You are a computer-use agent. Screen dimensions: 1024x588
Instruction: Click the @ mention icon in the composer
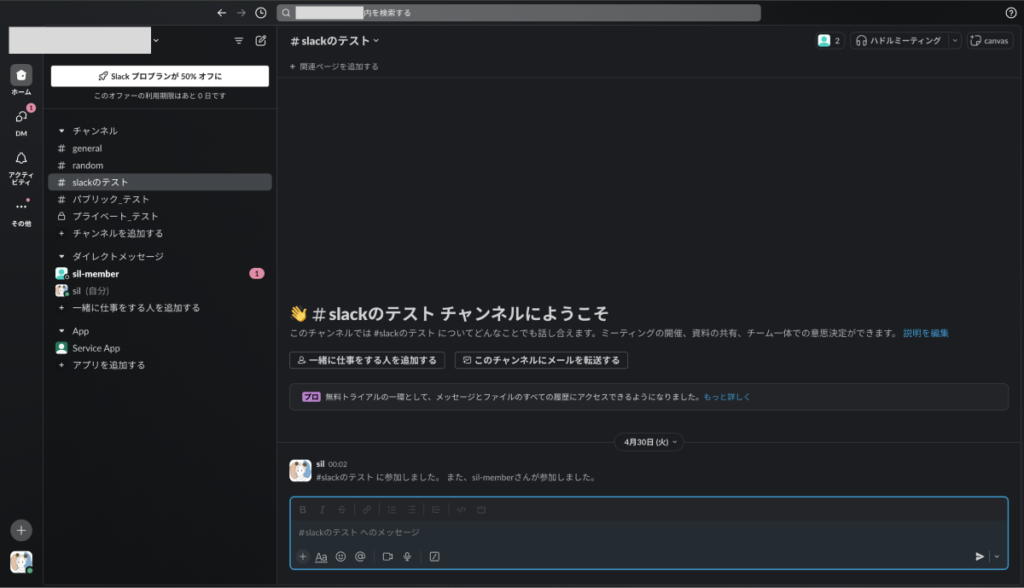pos(360,557)
